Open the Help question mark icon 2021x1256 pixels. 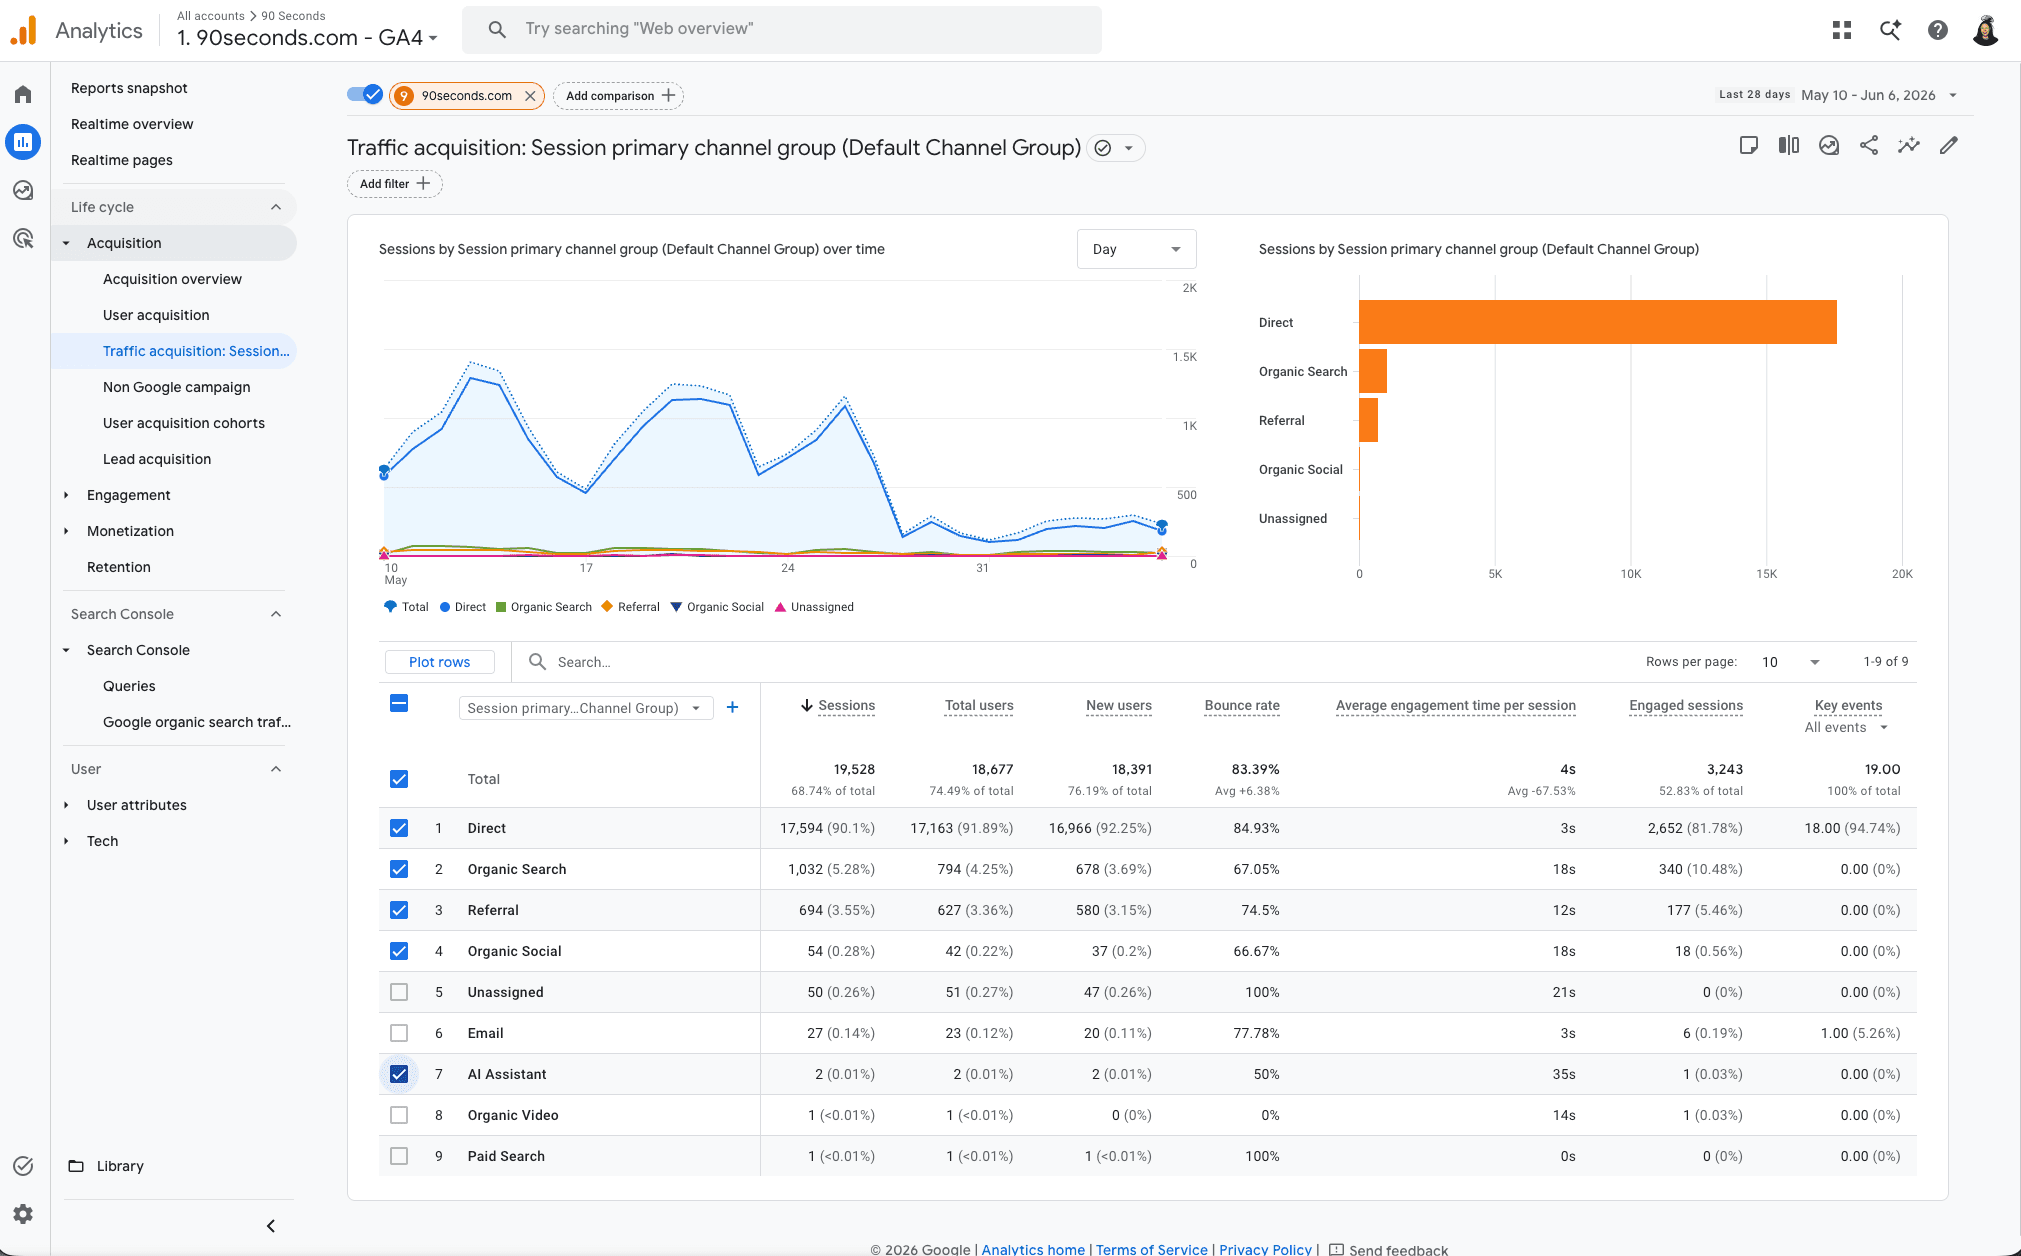(1938, 30)
